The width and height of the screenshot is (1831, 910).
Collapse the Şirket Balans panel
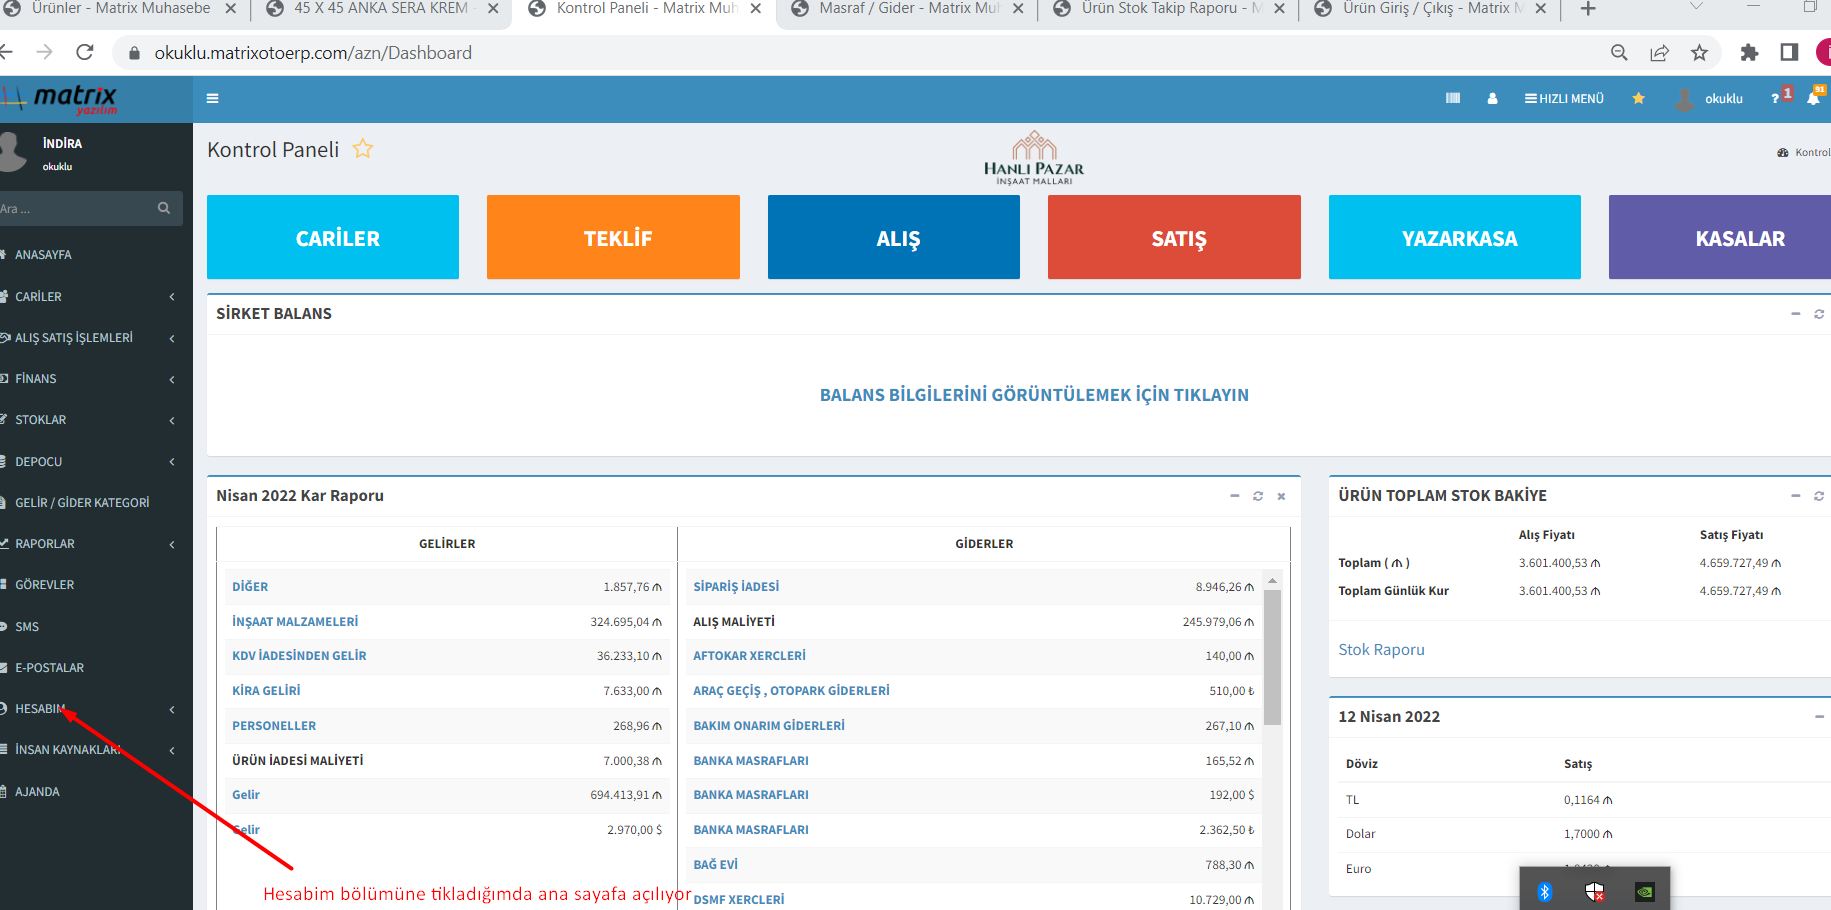coord(1795,314)
